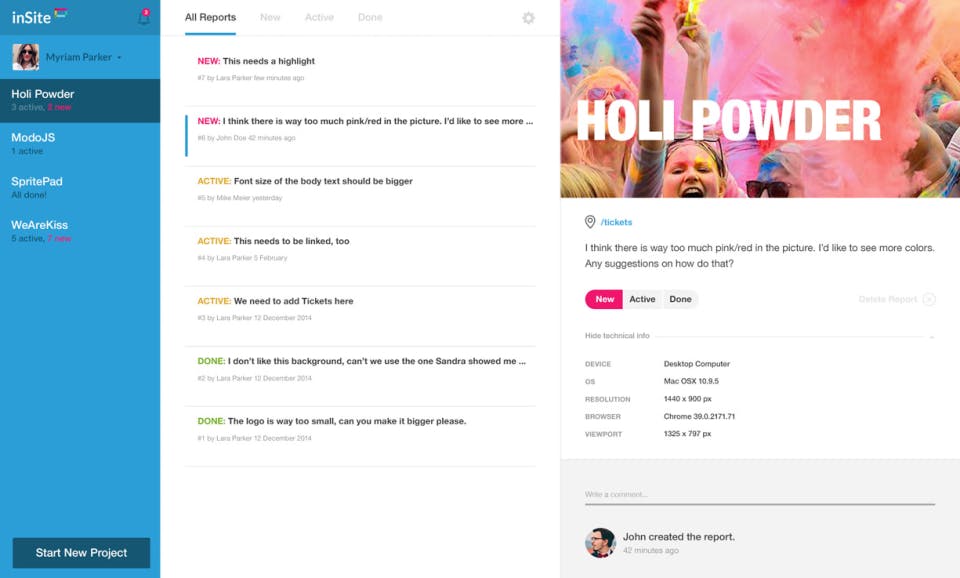Image resolution: width=960 pixels, height=578 pixels.
Task: Open the /tickets page link
Action: 616,222
